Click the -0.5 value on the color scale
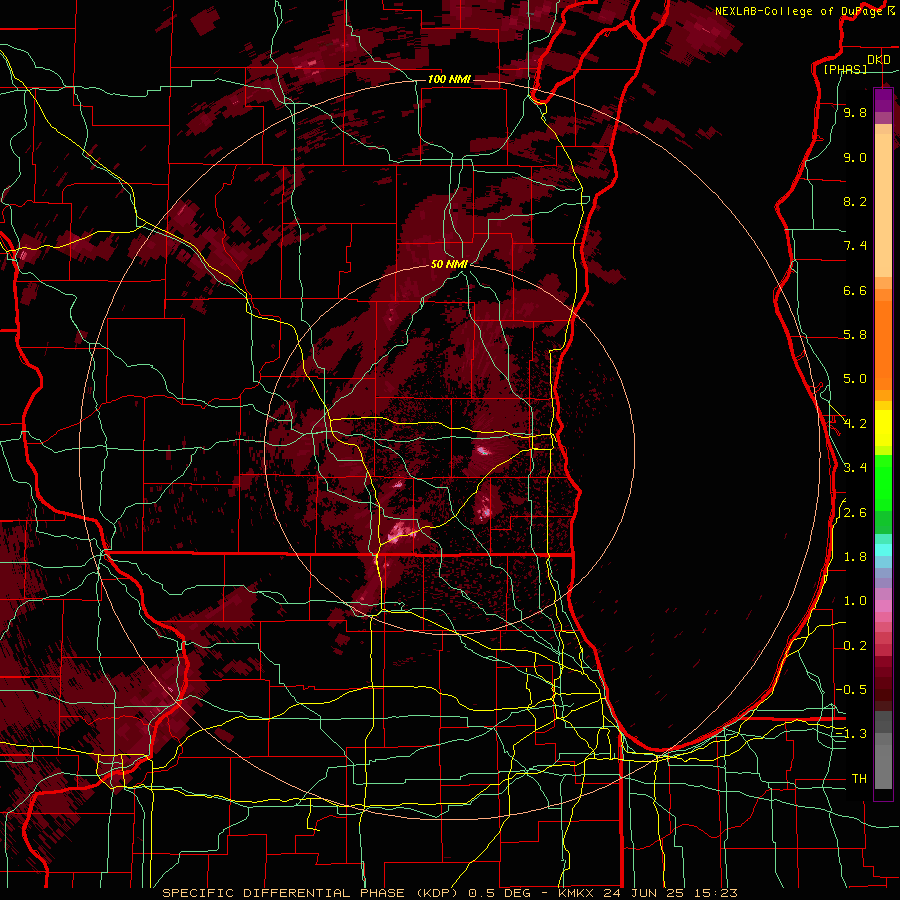Viewport: 900px width, 900px height. coord(852,690)
